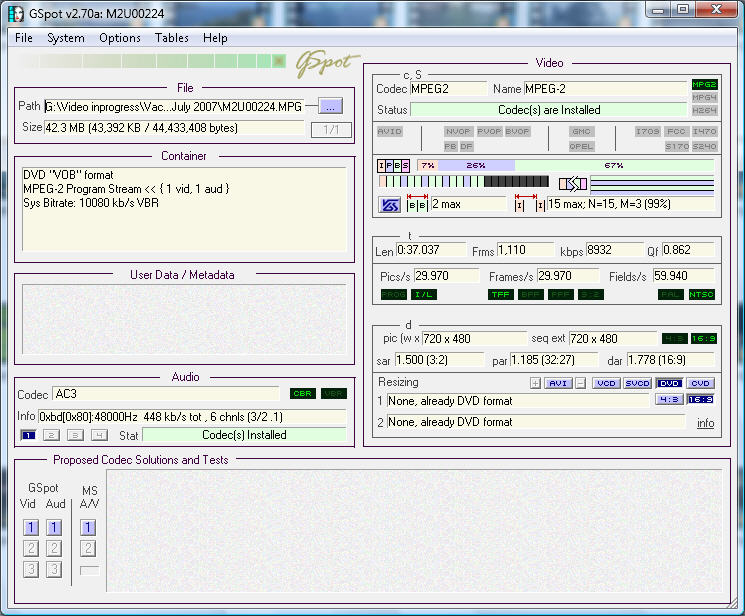Click the I709 indicator
Viewport: 745px width, 616px height.
[x=648, y=131]
